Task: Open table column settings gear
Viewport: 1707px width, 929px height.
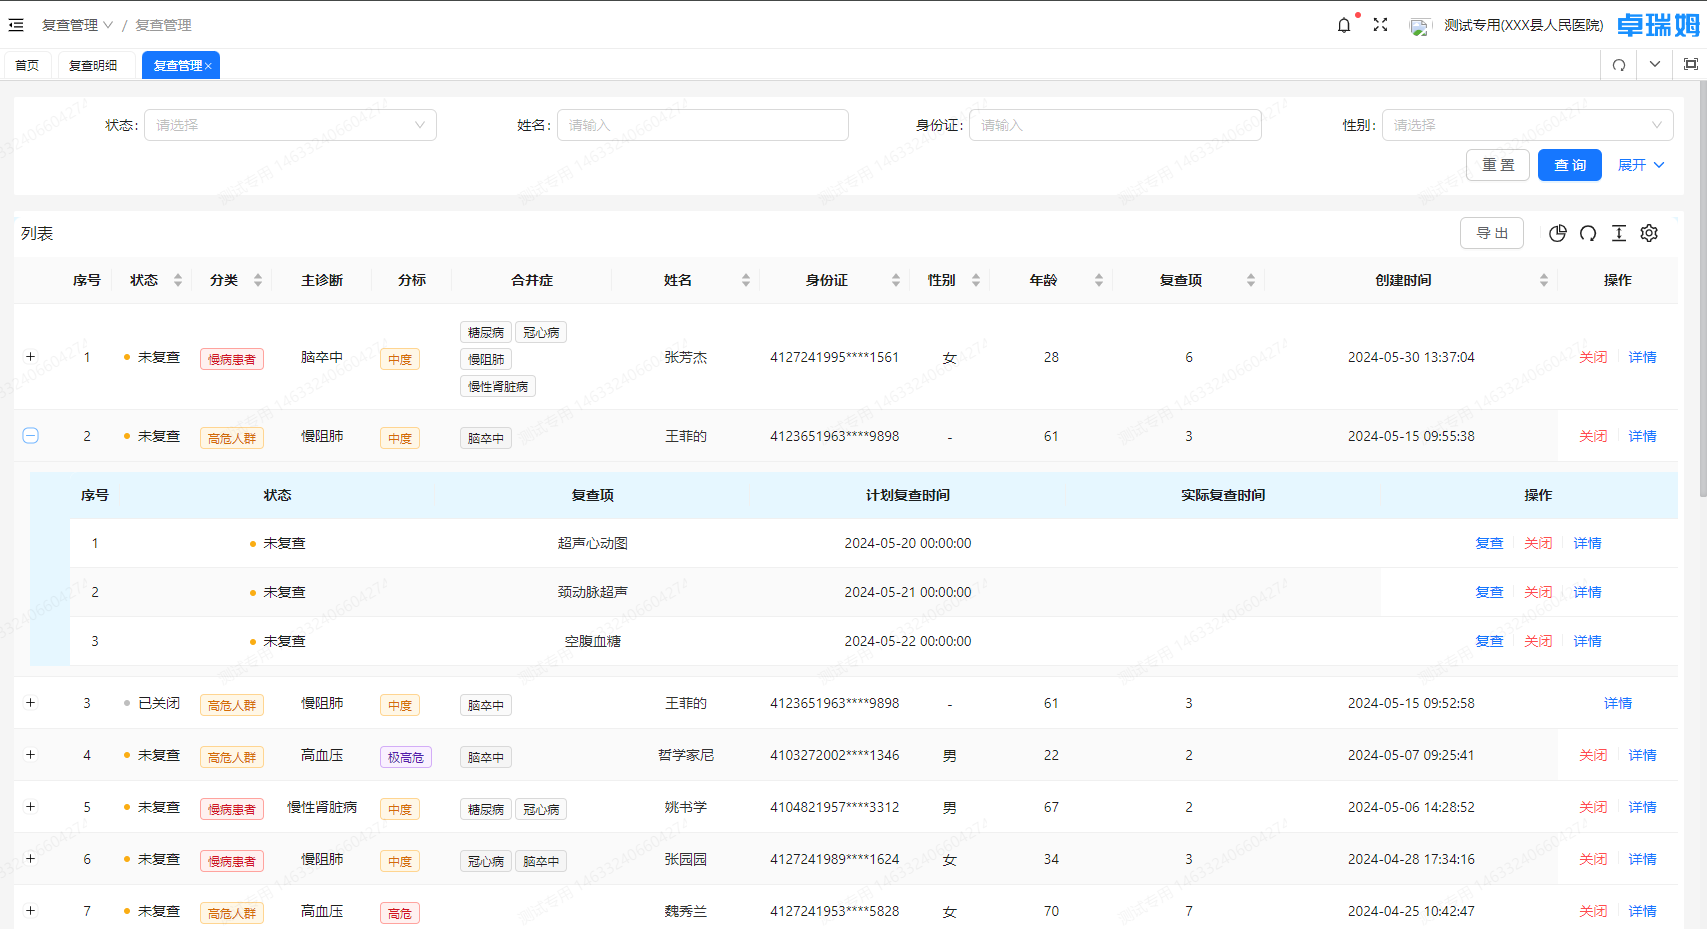Action: coord(1649,233)
